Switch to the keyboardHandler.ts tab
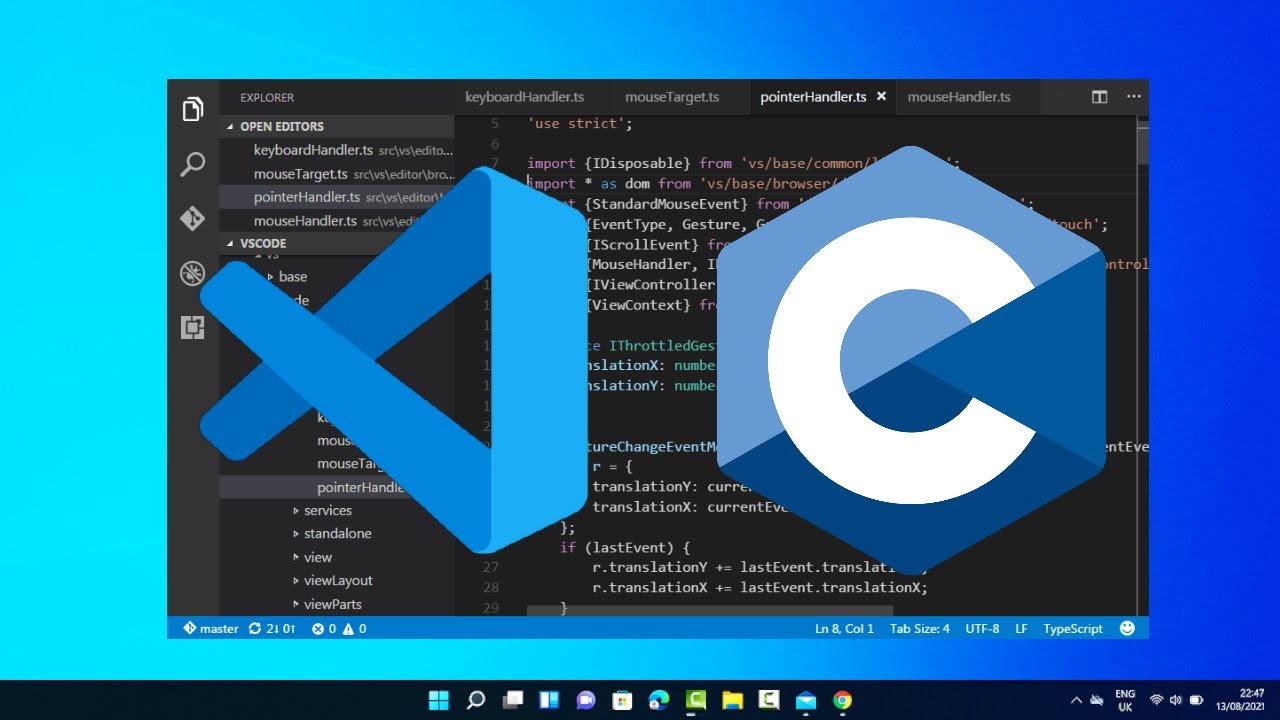The height and width of the screenshot is (720, 1280). click(x=532, y=97)
